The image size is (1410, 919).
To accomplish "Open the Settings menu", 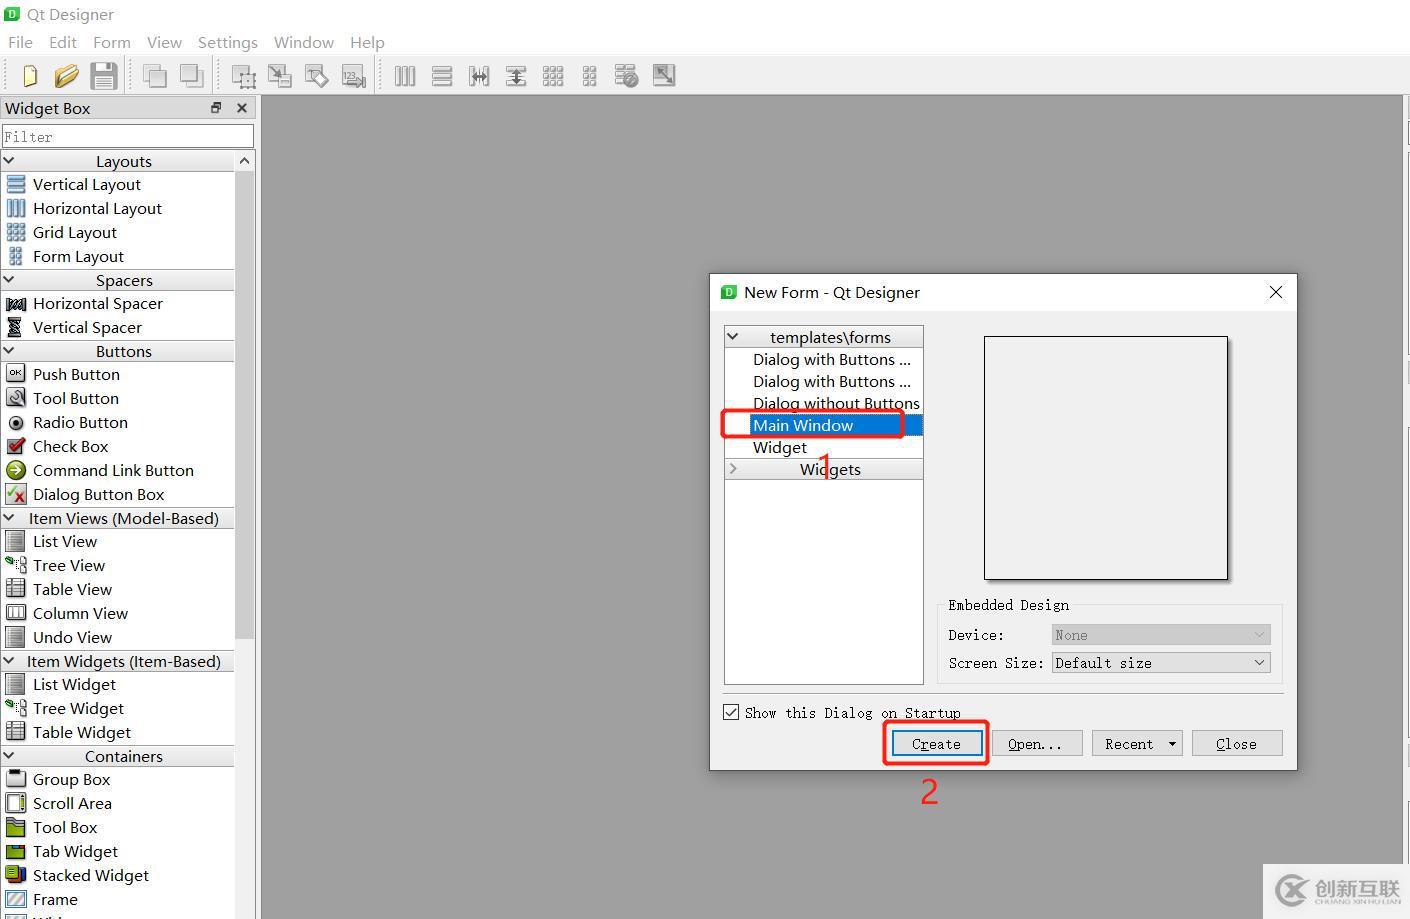I will point(228,42).
